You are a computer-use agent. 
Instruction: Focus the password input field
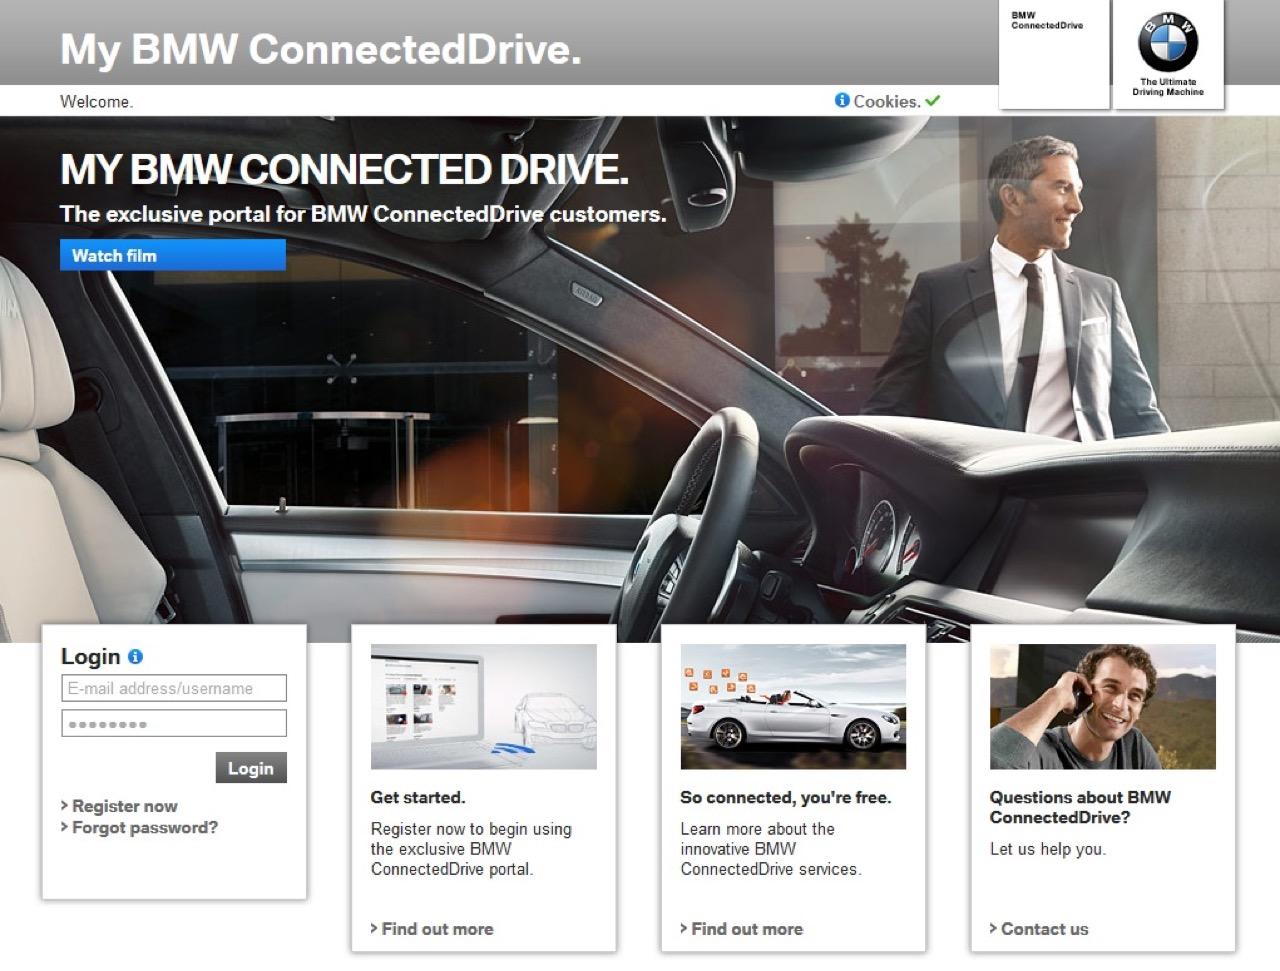pyautogui.click(x=174, y=723)
